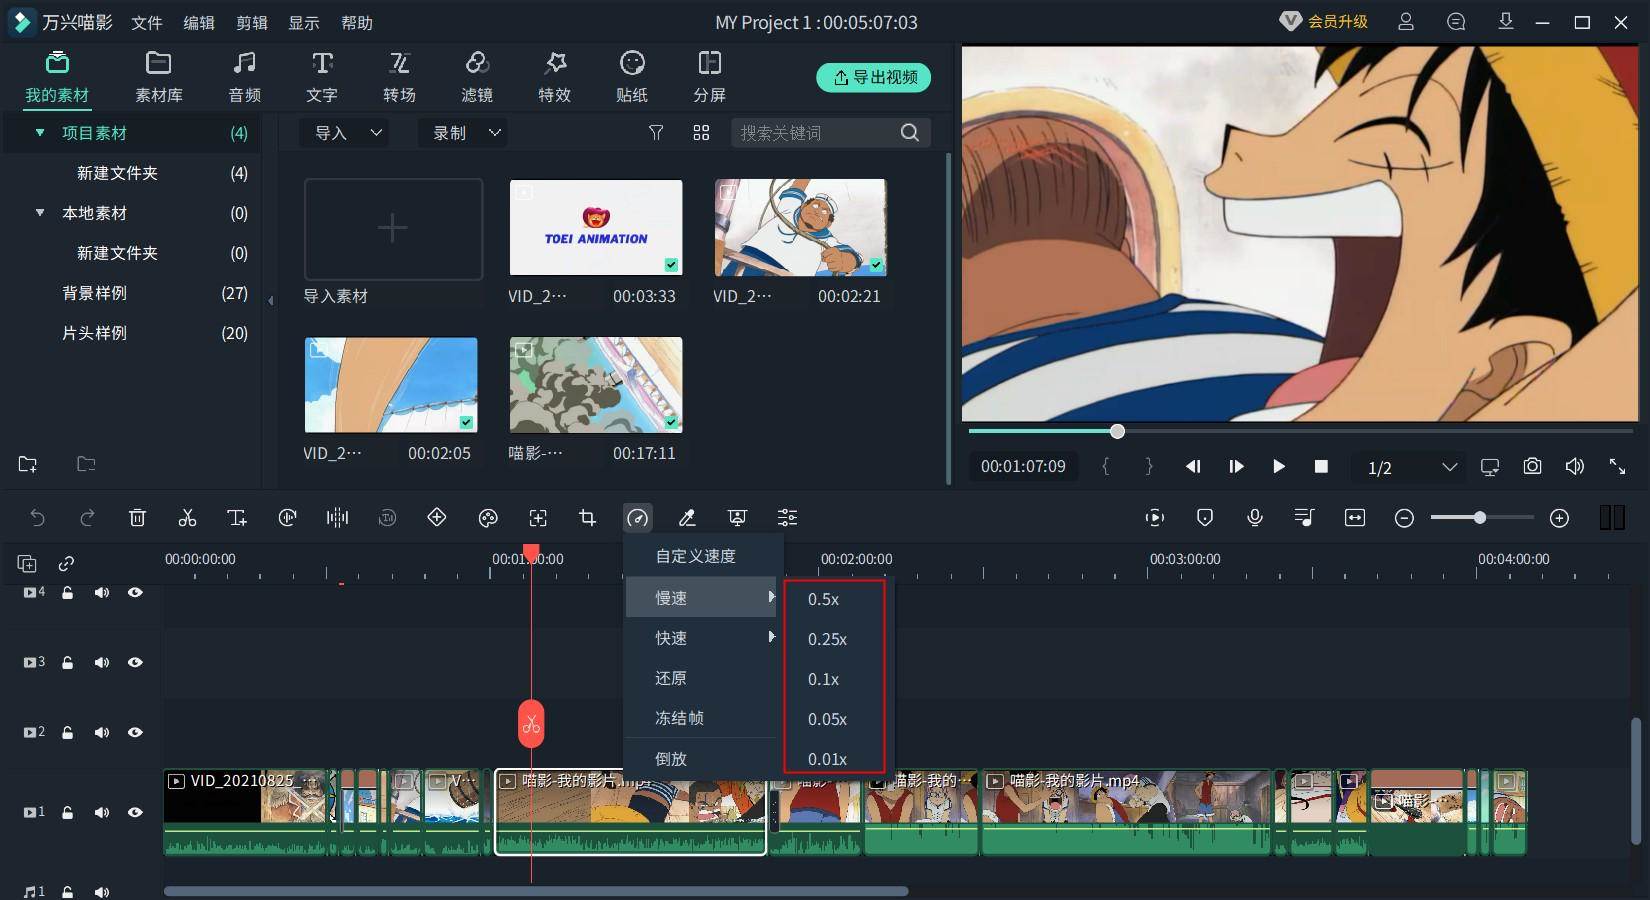This screenshot has width=1650, height=900.
Task: Open the 1/2 preview quality dropdown
Action: tap(1411, 467)
